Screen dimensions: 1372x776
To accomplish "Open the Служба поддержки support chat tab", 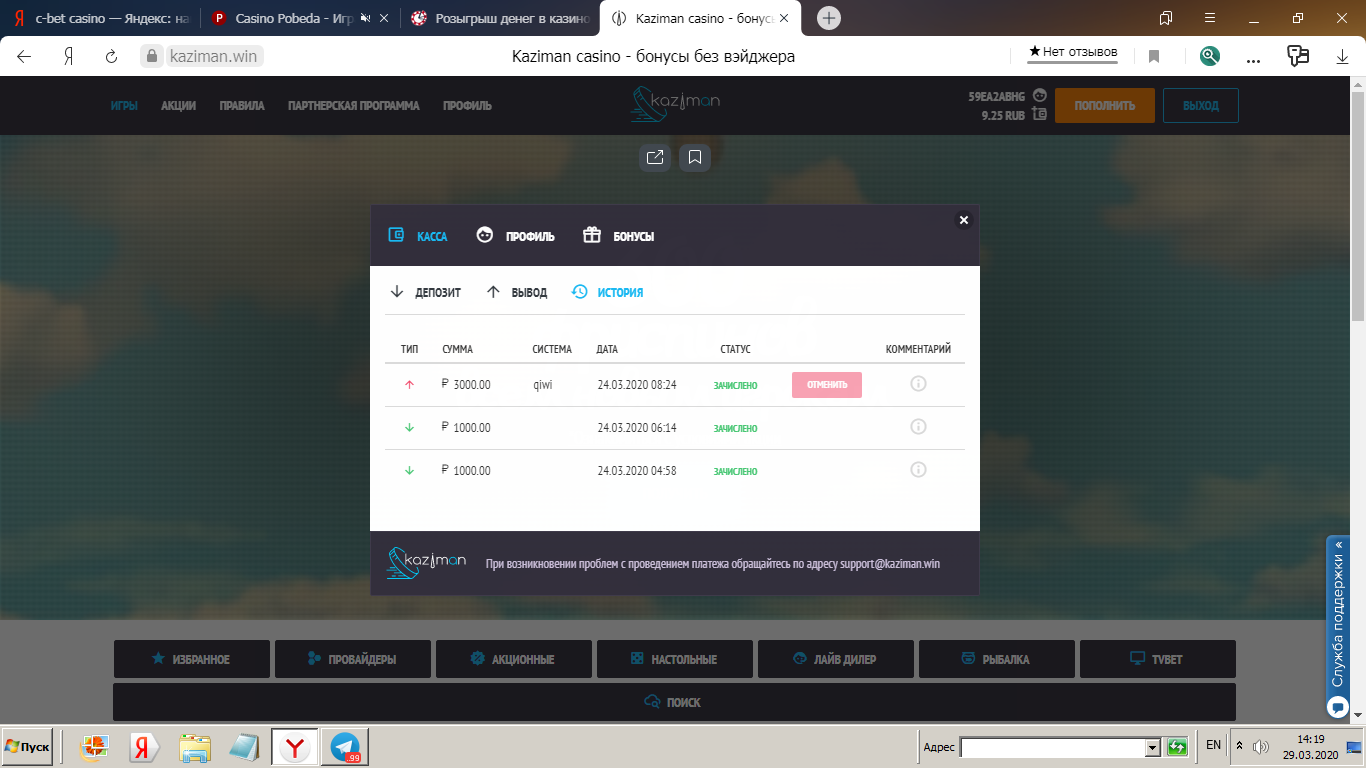I will (1338, 628).
